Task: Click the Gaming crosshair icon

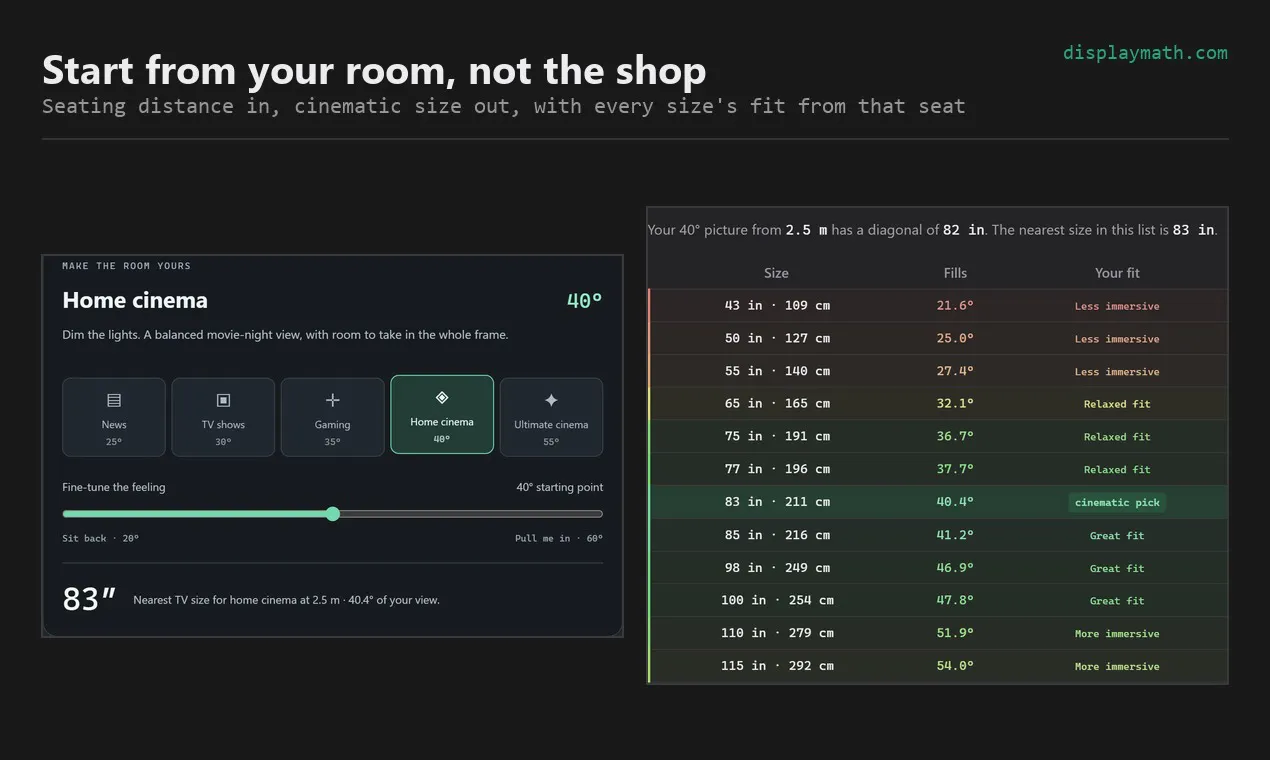Action: pyautogui.click(x=333, y=400)
